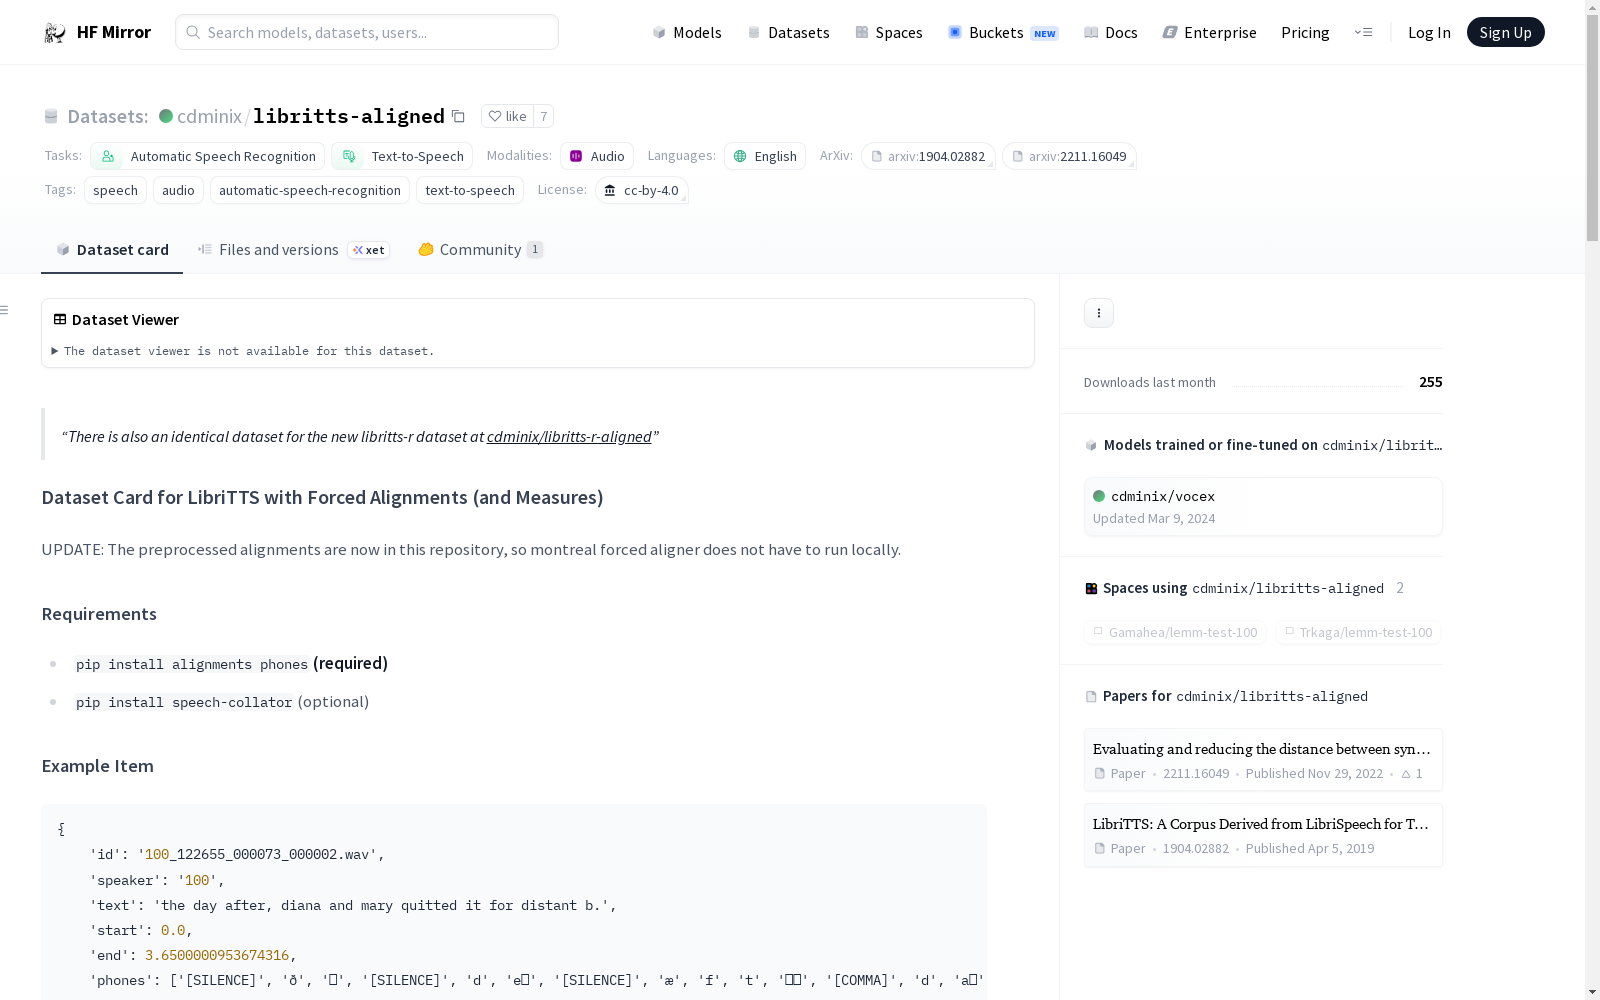Copy dataset name with the copy icon
This screenshot has width=1600, height=1000.
458,116
